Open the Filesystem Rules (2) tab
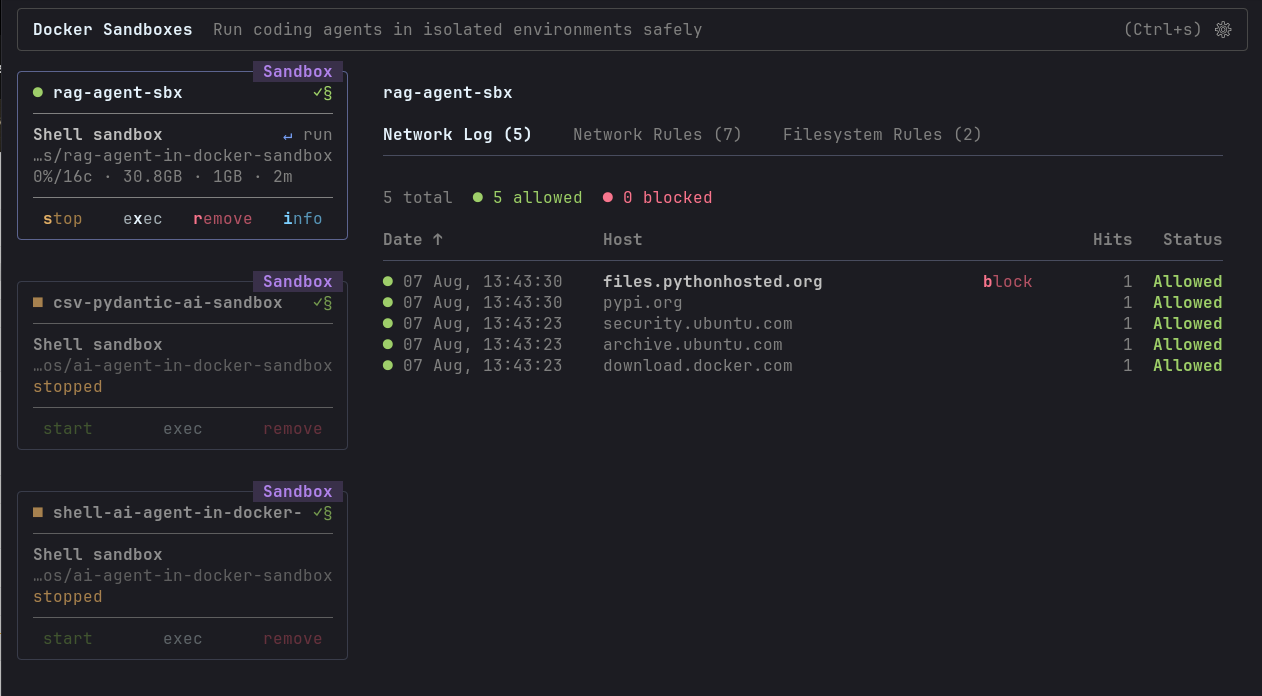 point(882,135)
